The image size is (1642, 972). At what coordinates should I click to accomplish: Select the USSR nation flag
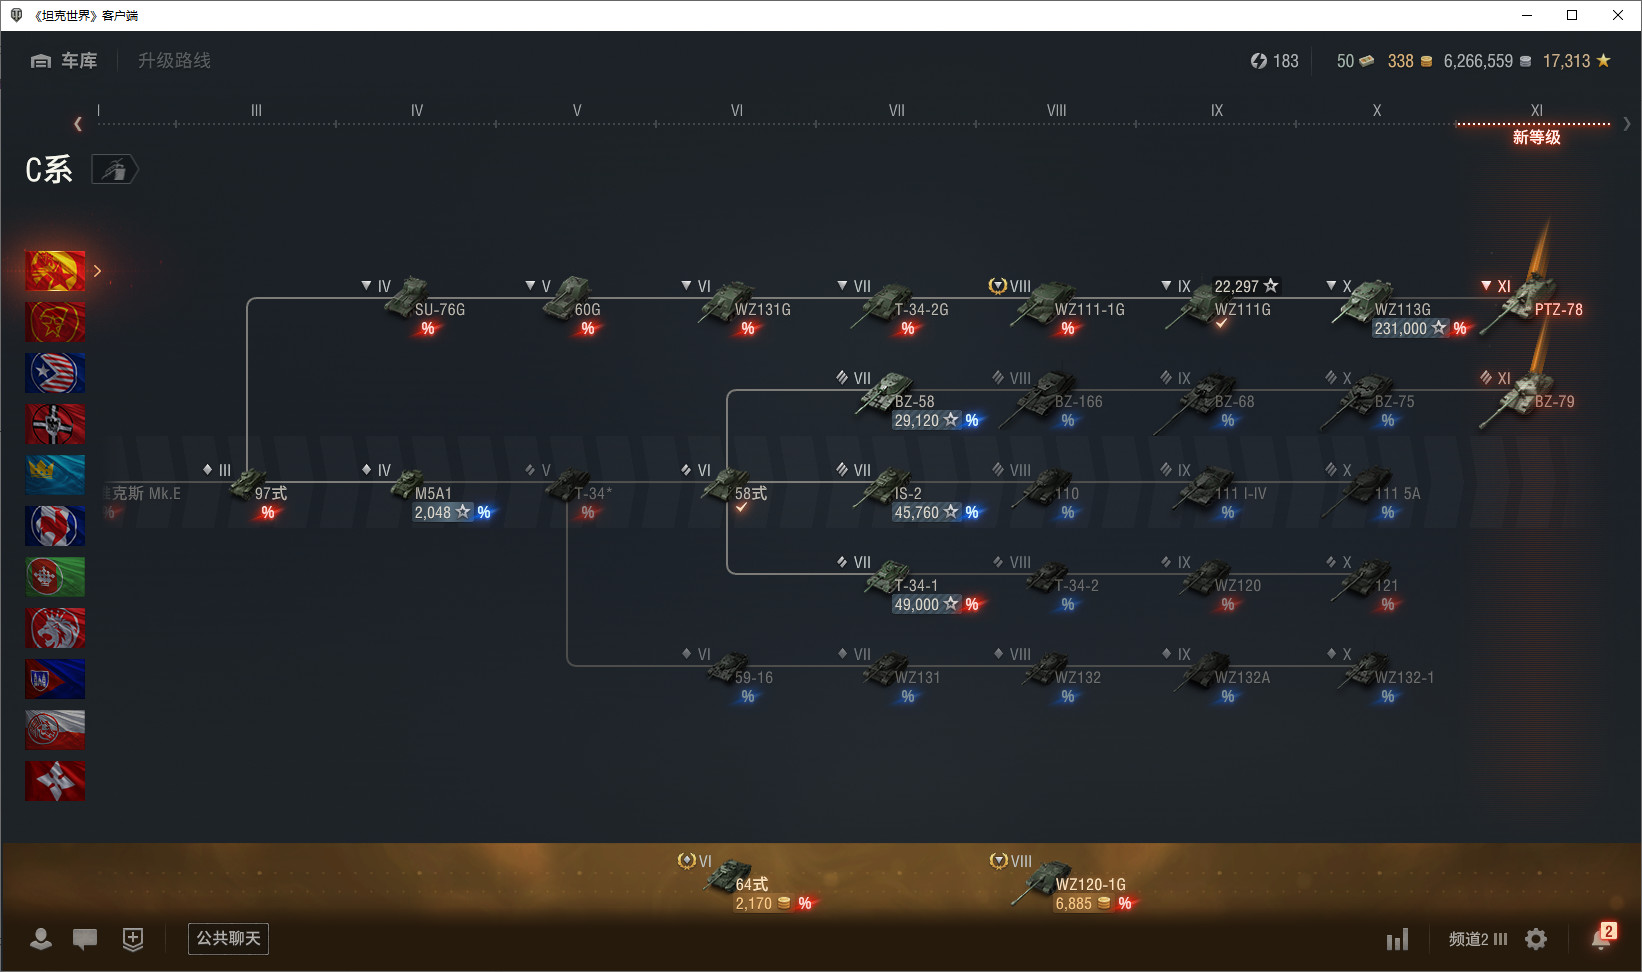(x=55, y=322)
